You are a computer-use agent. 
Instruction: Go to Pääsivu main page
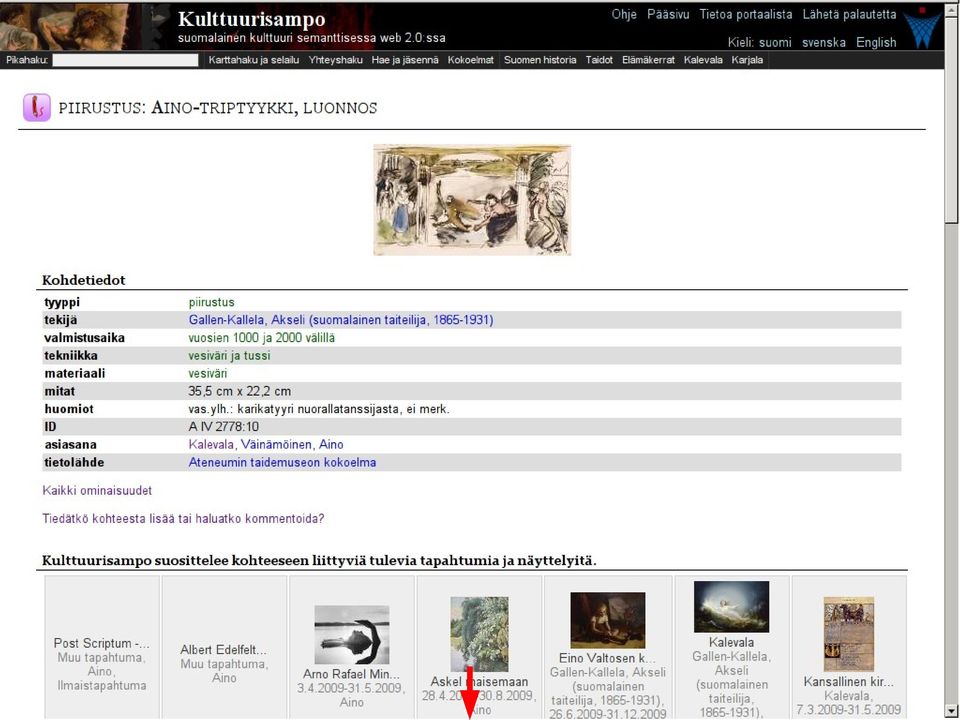click(668, 15)
